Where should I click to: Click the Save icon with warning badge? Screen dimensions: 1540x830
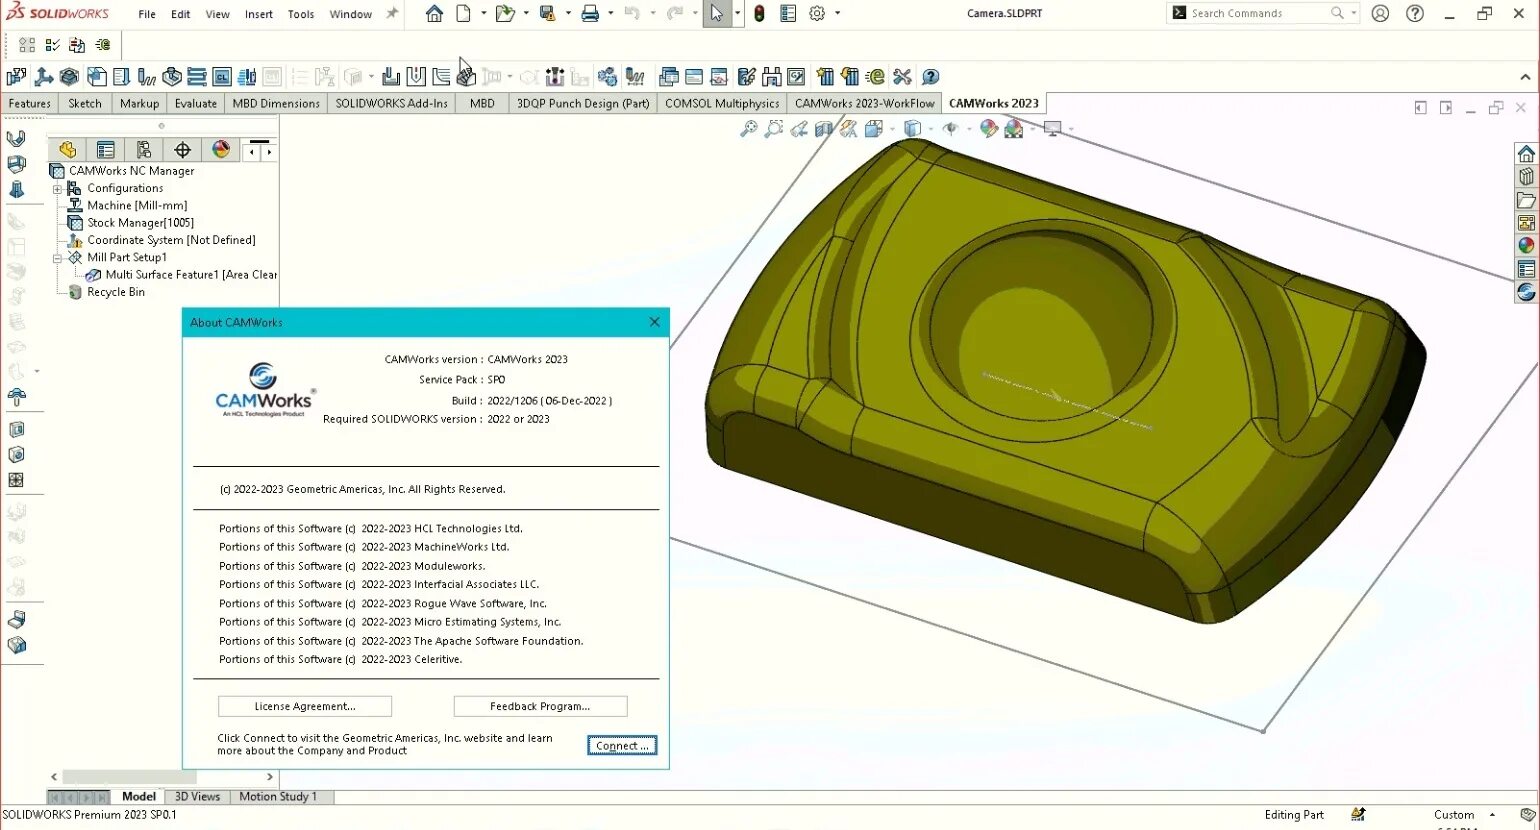[547, 13]
